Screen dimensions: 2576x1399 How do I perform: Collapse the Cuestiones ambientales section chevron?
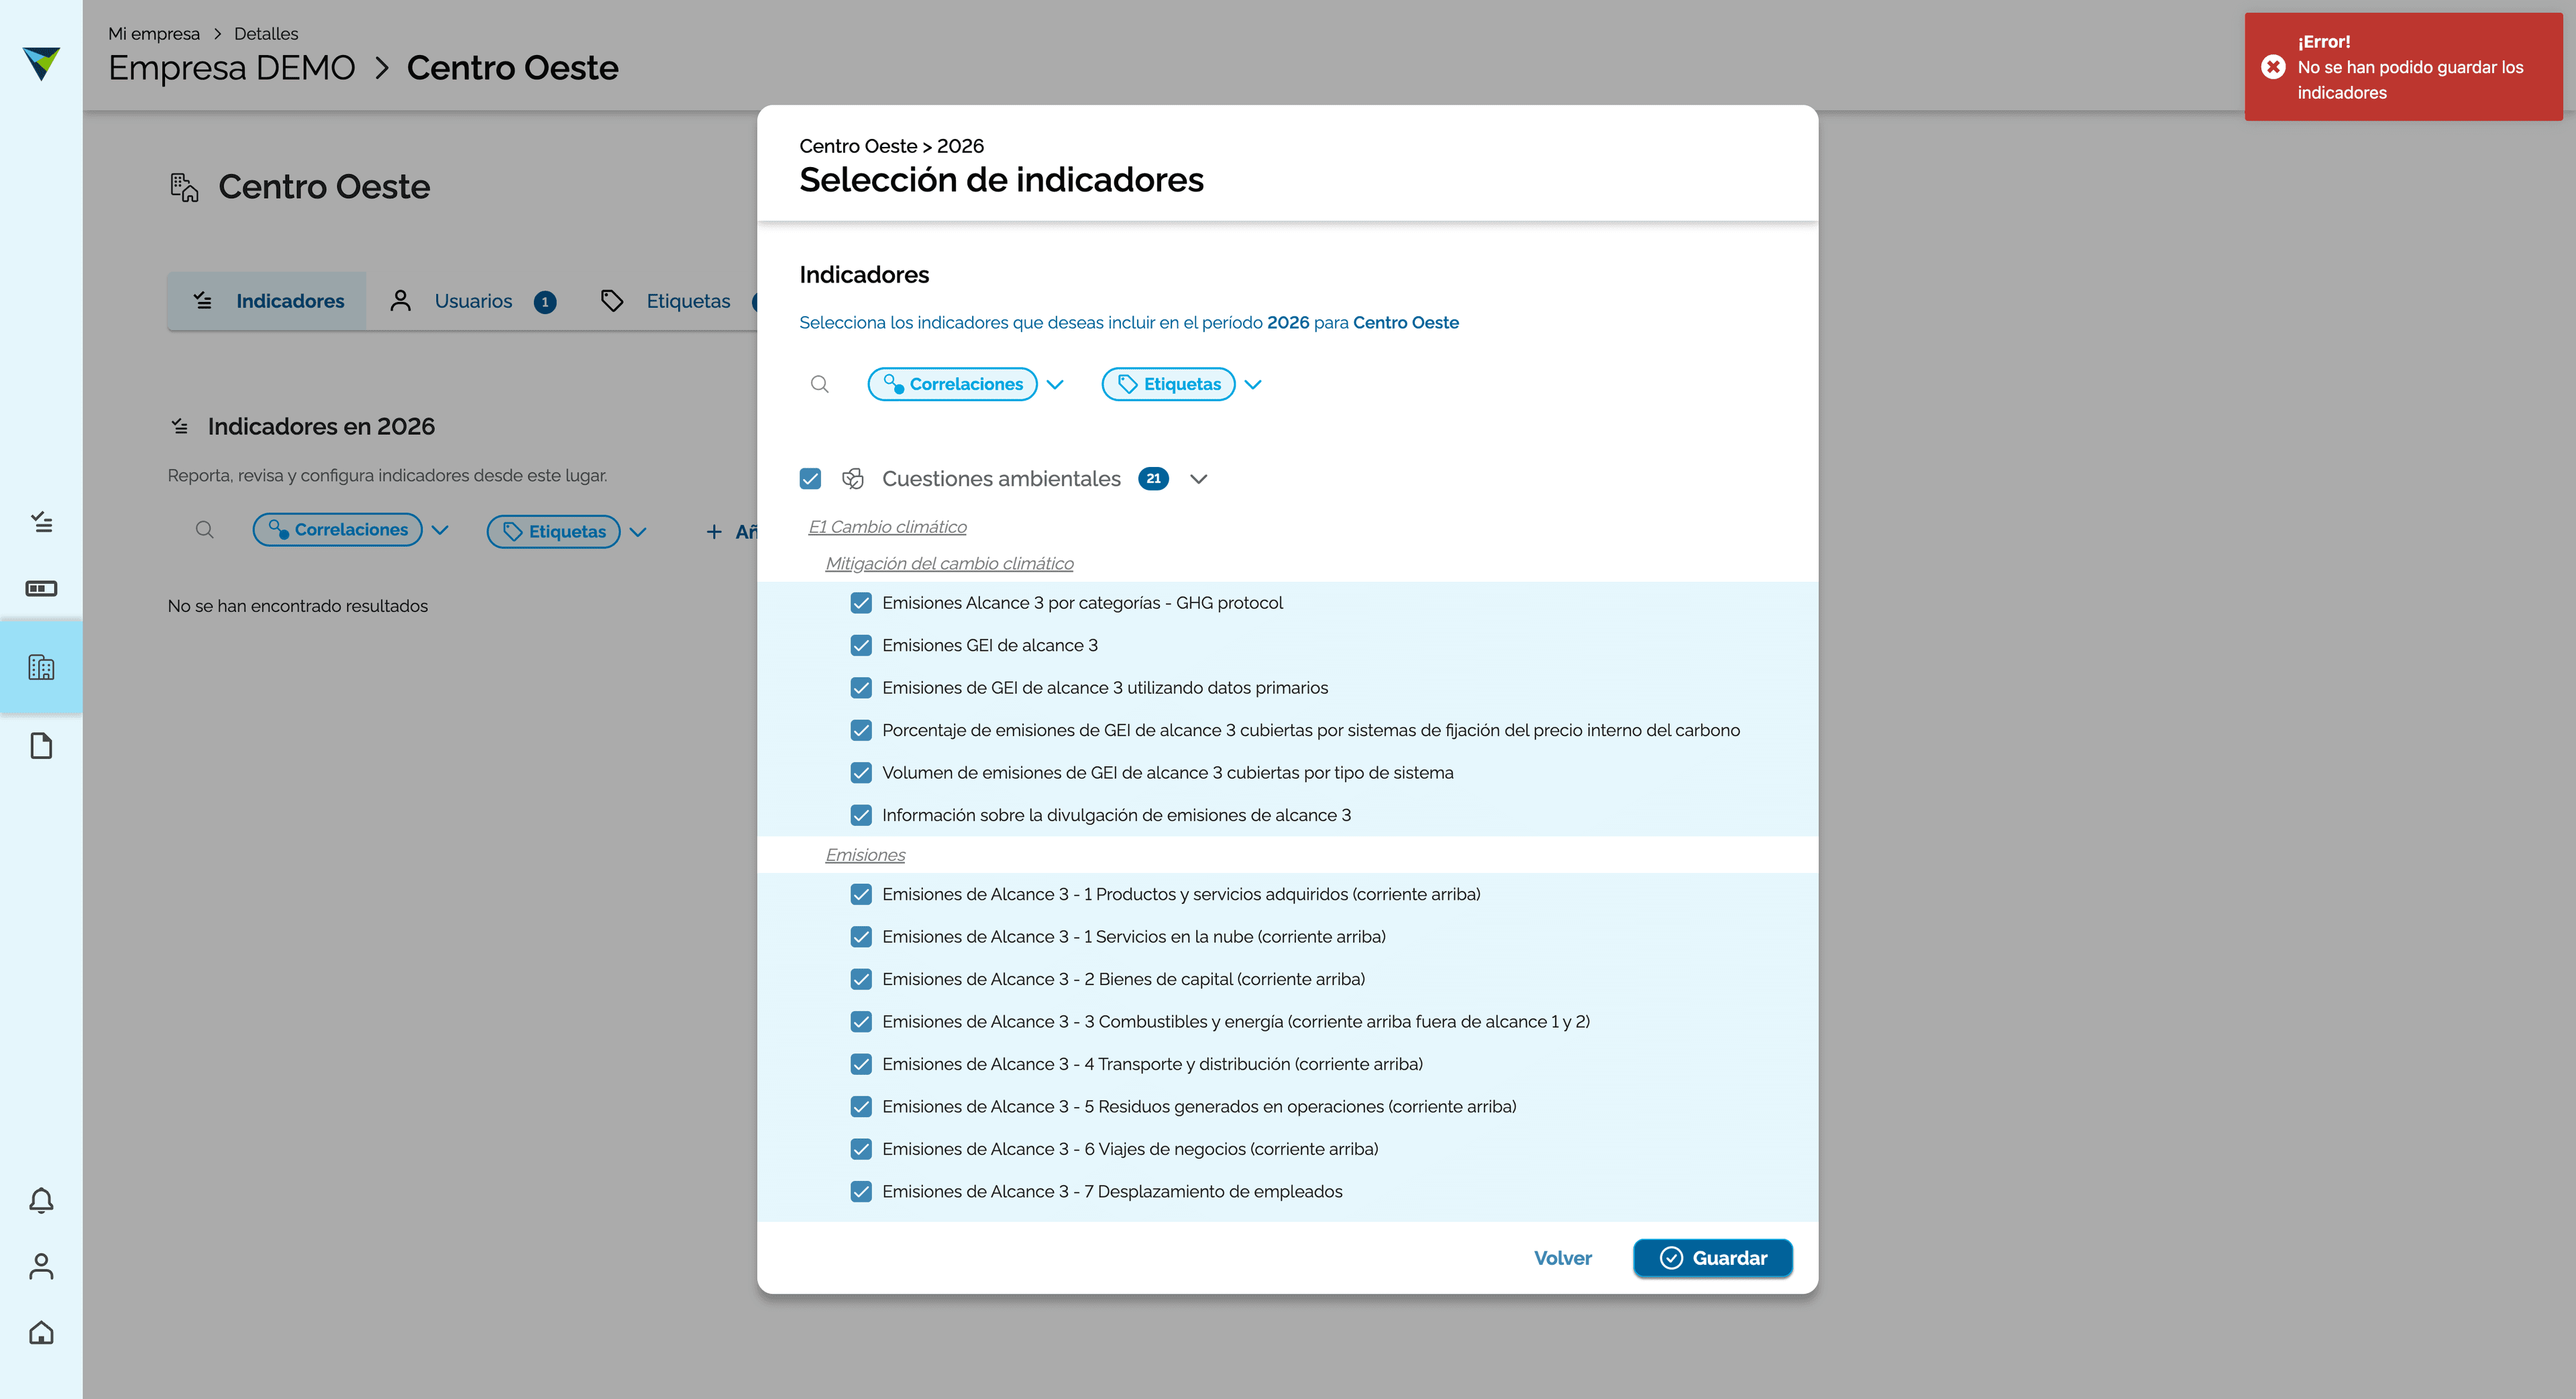click(x=1199, y=479)
